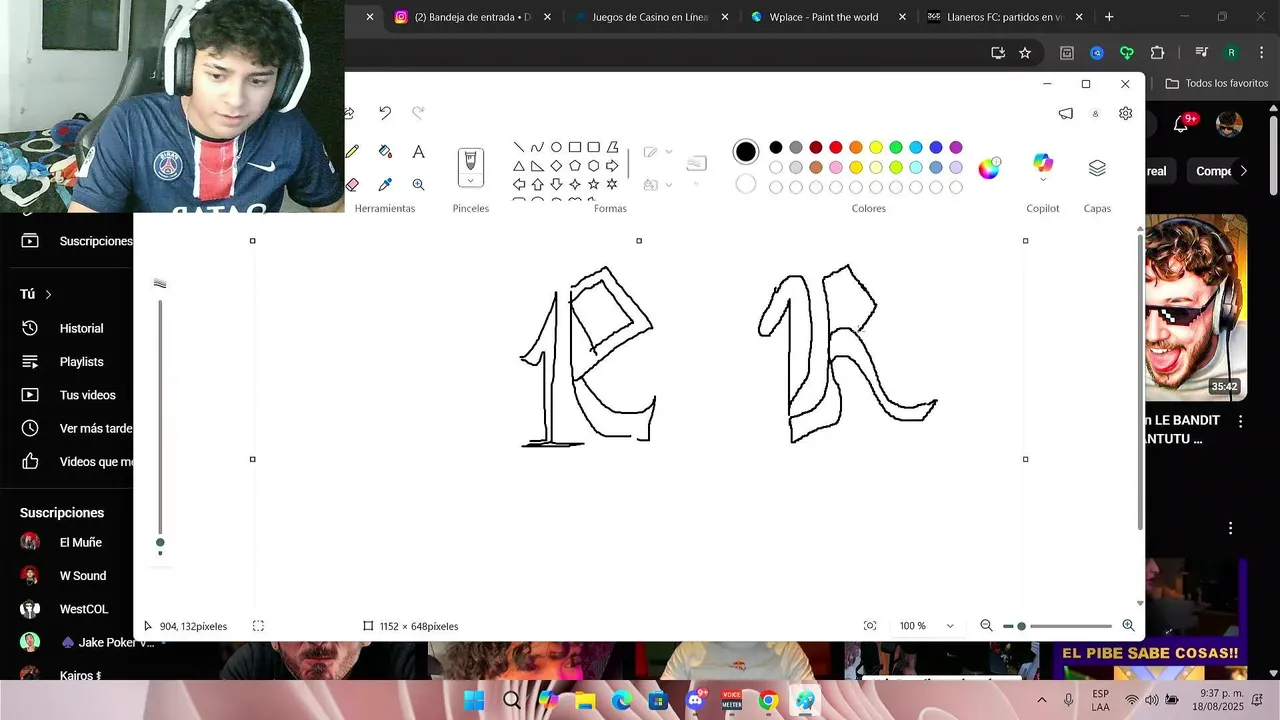Choose the diamond shape
1280x720 pixels.
556,166
